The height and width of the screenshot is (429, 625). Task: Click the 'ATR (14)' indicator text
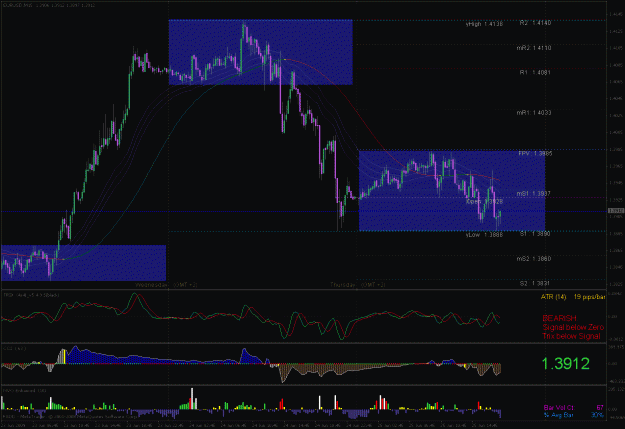(x=553, y=297)
